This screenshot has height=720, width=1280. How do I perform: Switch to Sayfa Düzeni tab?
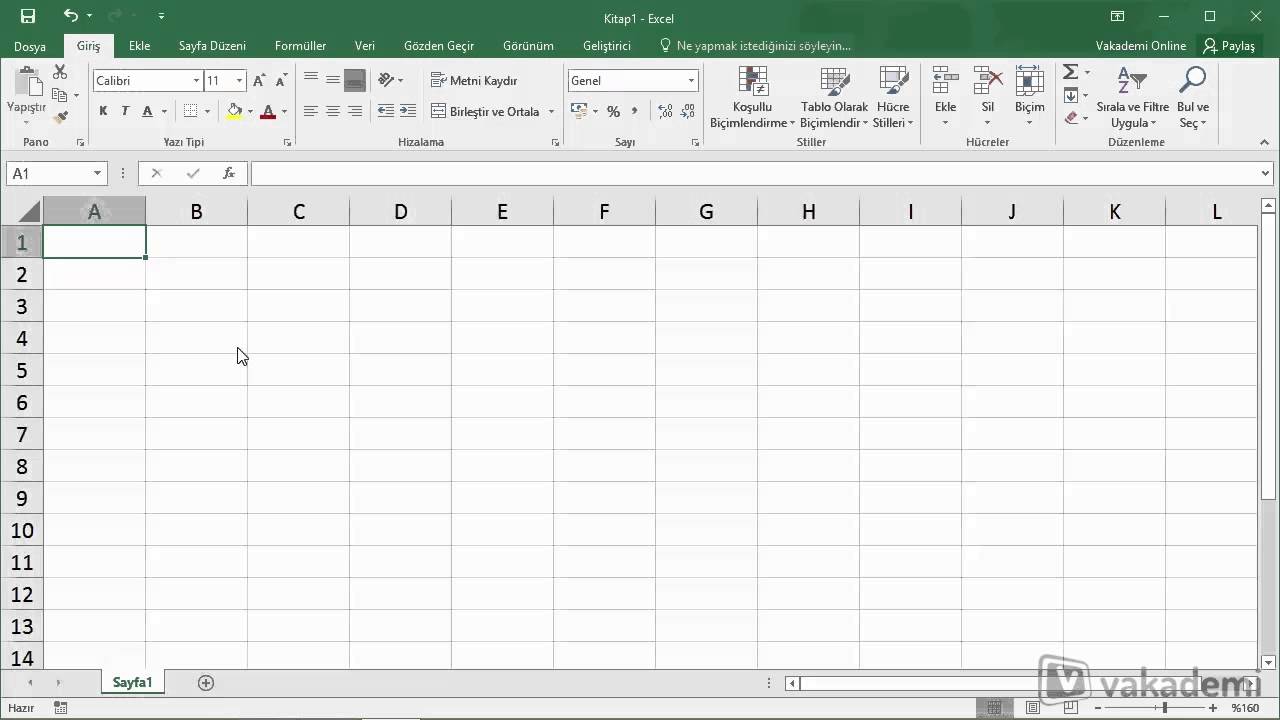[212, 46]
